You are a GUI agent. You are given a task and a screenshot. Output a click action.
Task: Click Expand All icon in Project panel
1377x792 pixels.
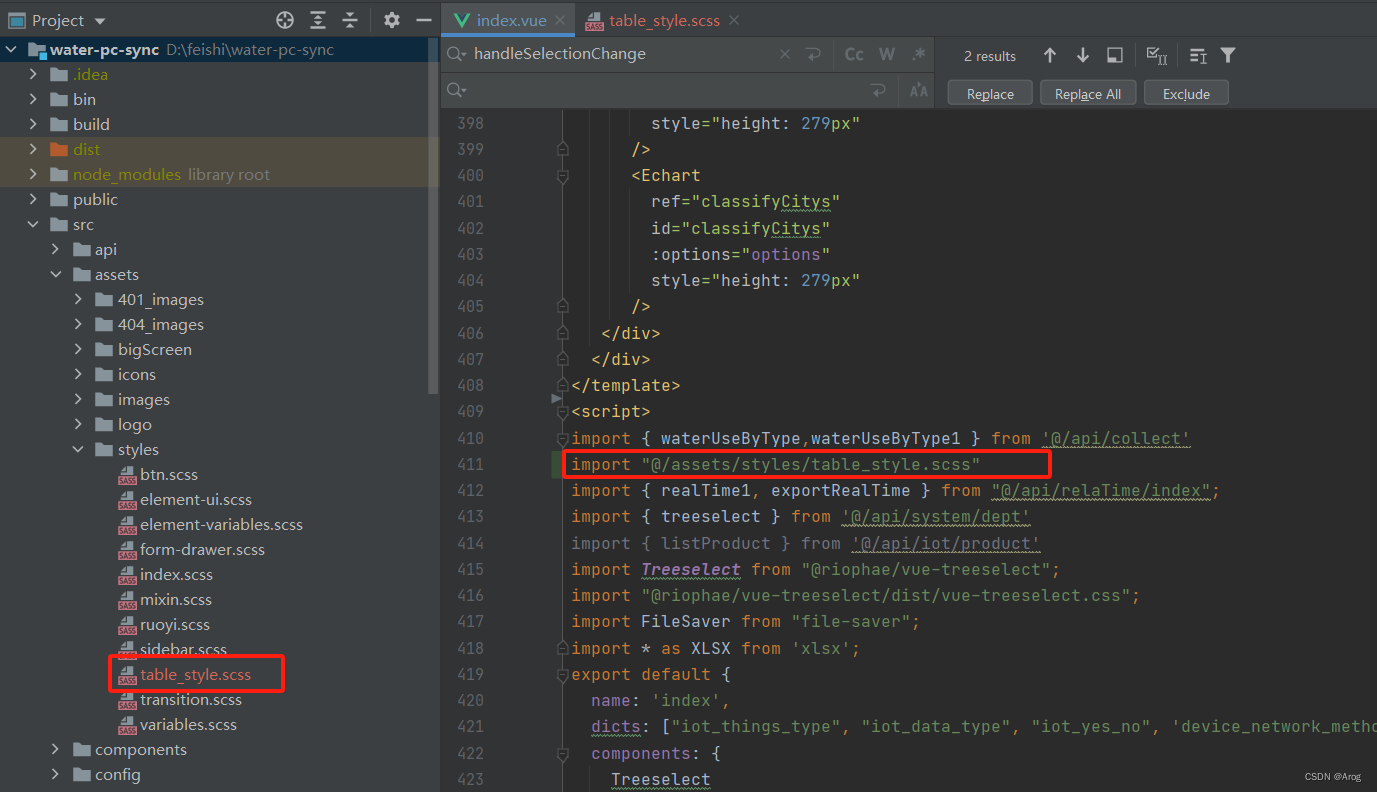(318, 20)
